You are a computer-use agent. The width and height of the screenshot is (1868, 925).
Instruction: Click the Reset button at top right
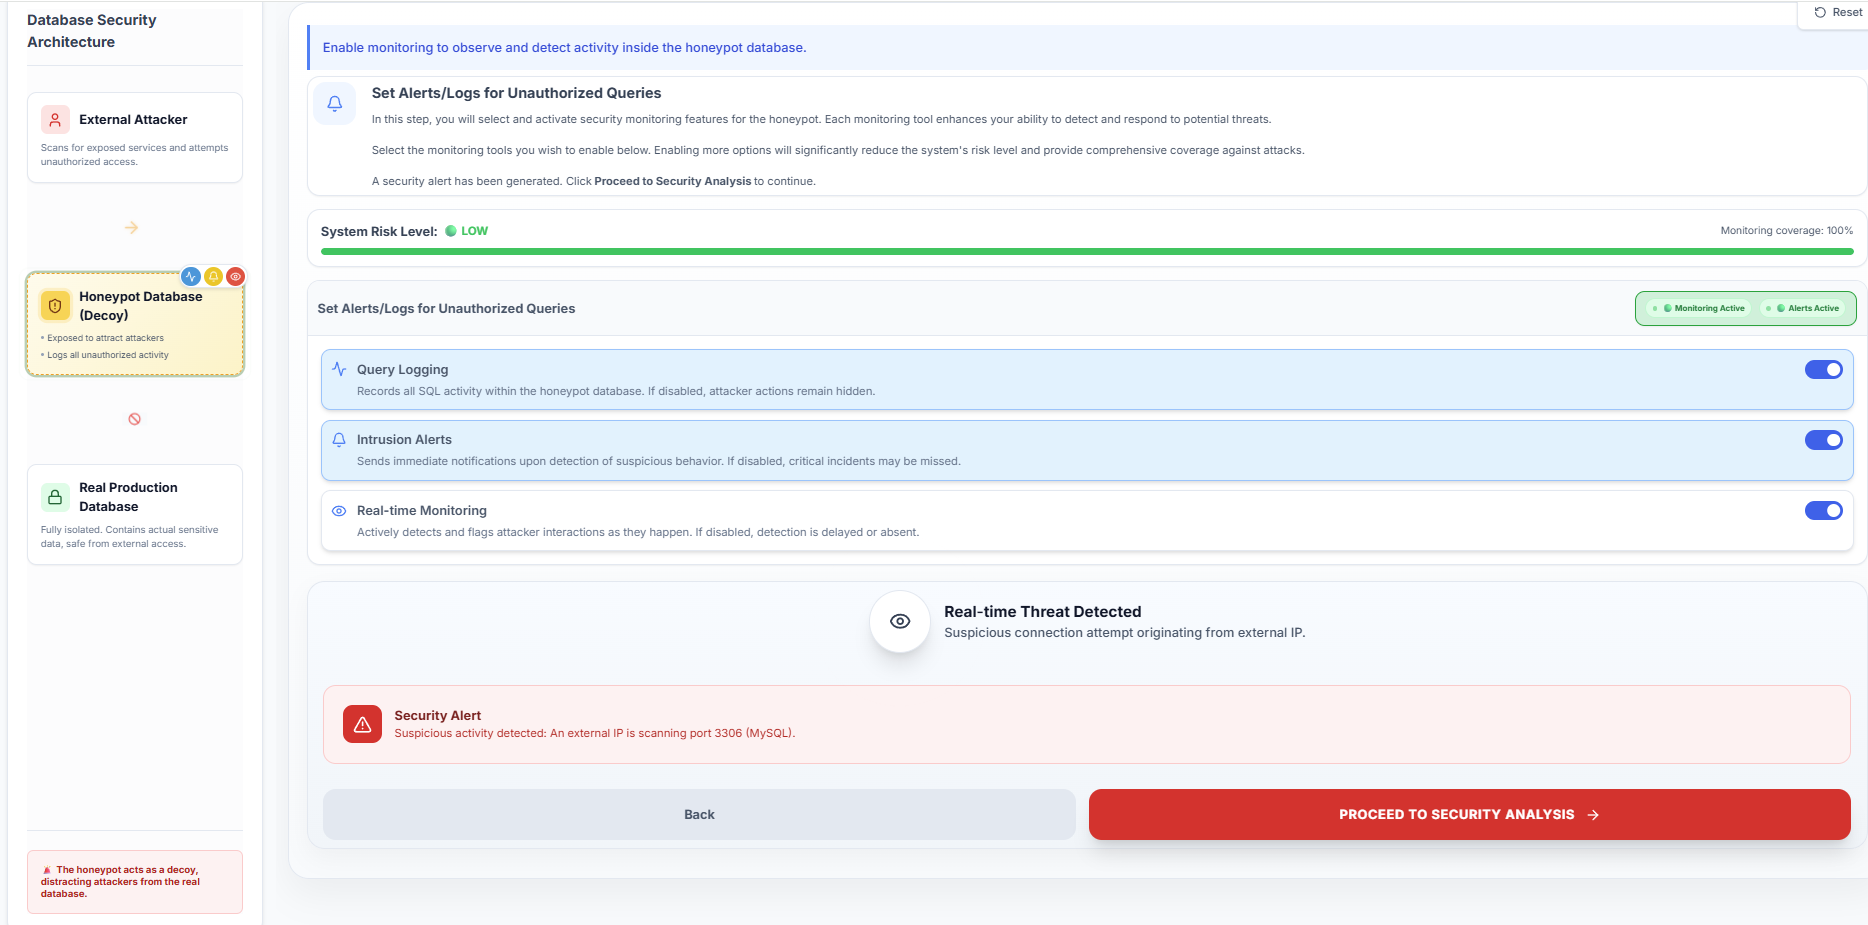coord(1837,12)
